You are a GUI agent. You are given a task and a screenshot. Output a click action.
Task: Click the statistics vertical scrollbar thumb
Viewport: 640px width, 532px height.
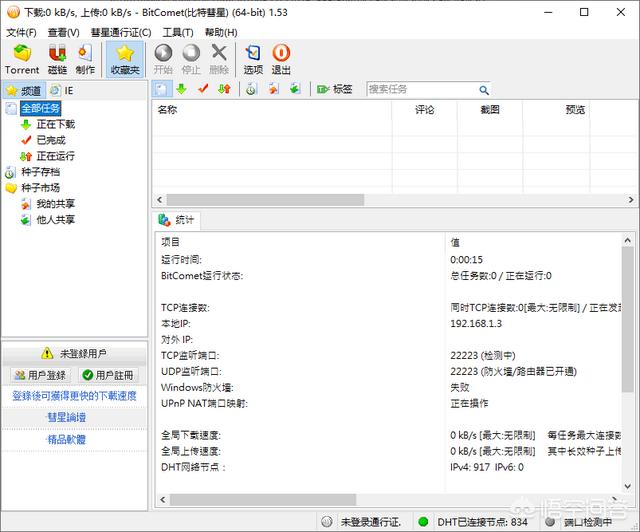point(628,319)
